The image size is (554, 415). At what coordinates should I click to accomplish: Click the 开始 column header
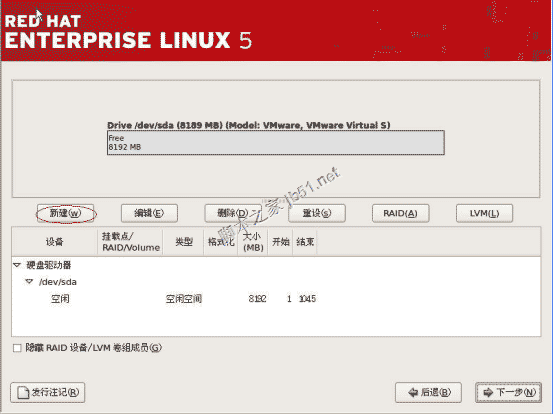pyautogui.click(x=281, y=242)
